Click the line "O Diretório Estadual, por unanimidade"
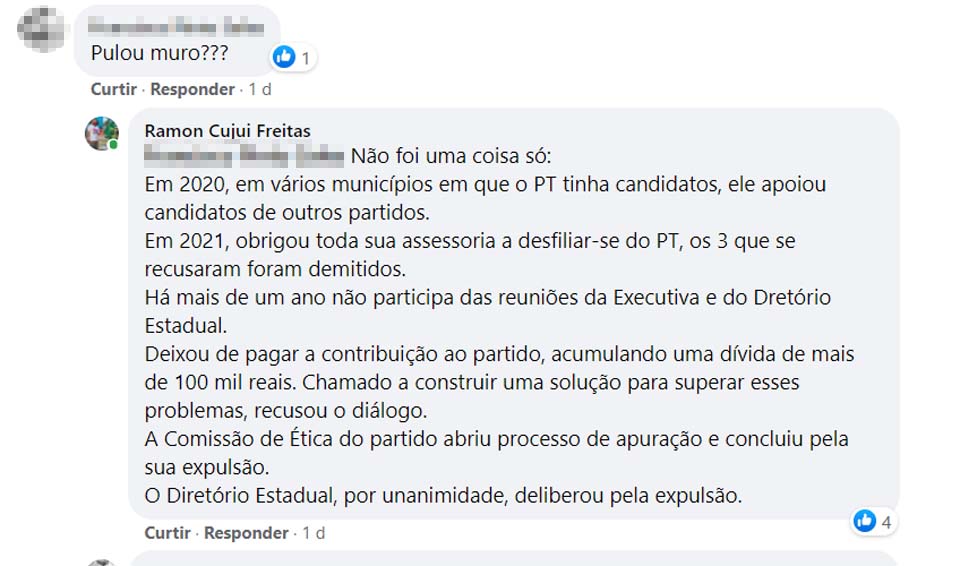This screenshot has width=960, height=566. [x=443, y=495]
